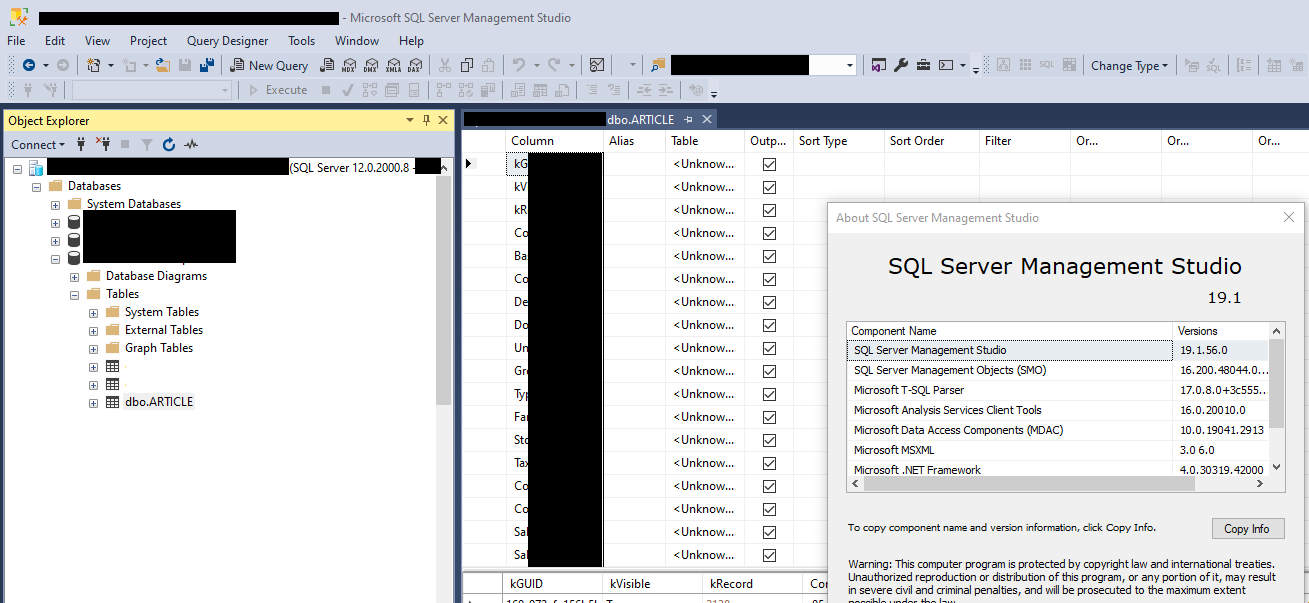
Task: Click the Save All disks icon
Action: coord(207,65)
